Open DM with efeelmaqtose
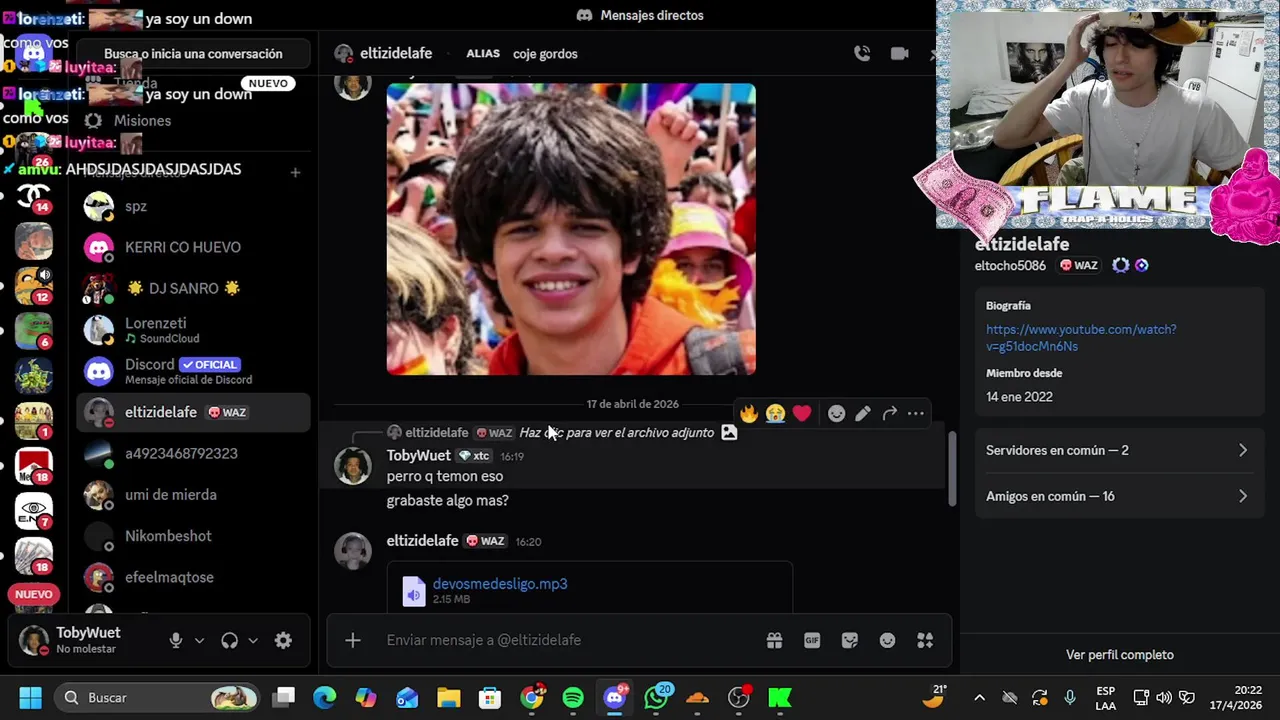The image size is (1280, 720). tap(193, 577)
